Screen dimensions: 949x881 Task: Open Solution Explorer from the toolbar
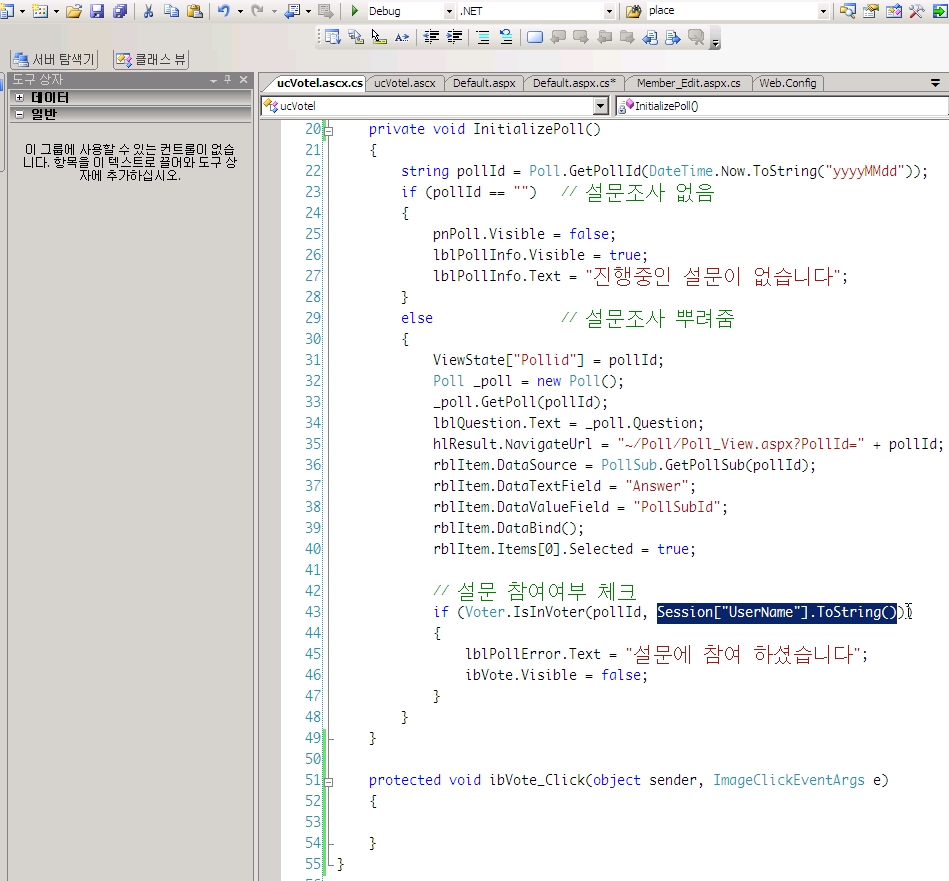[847, 11]
